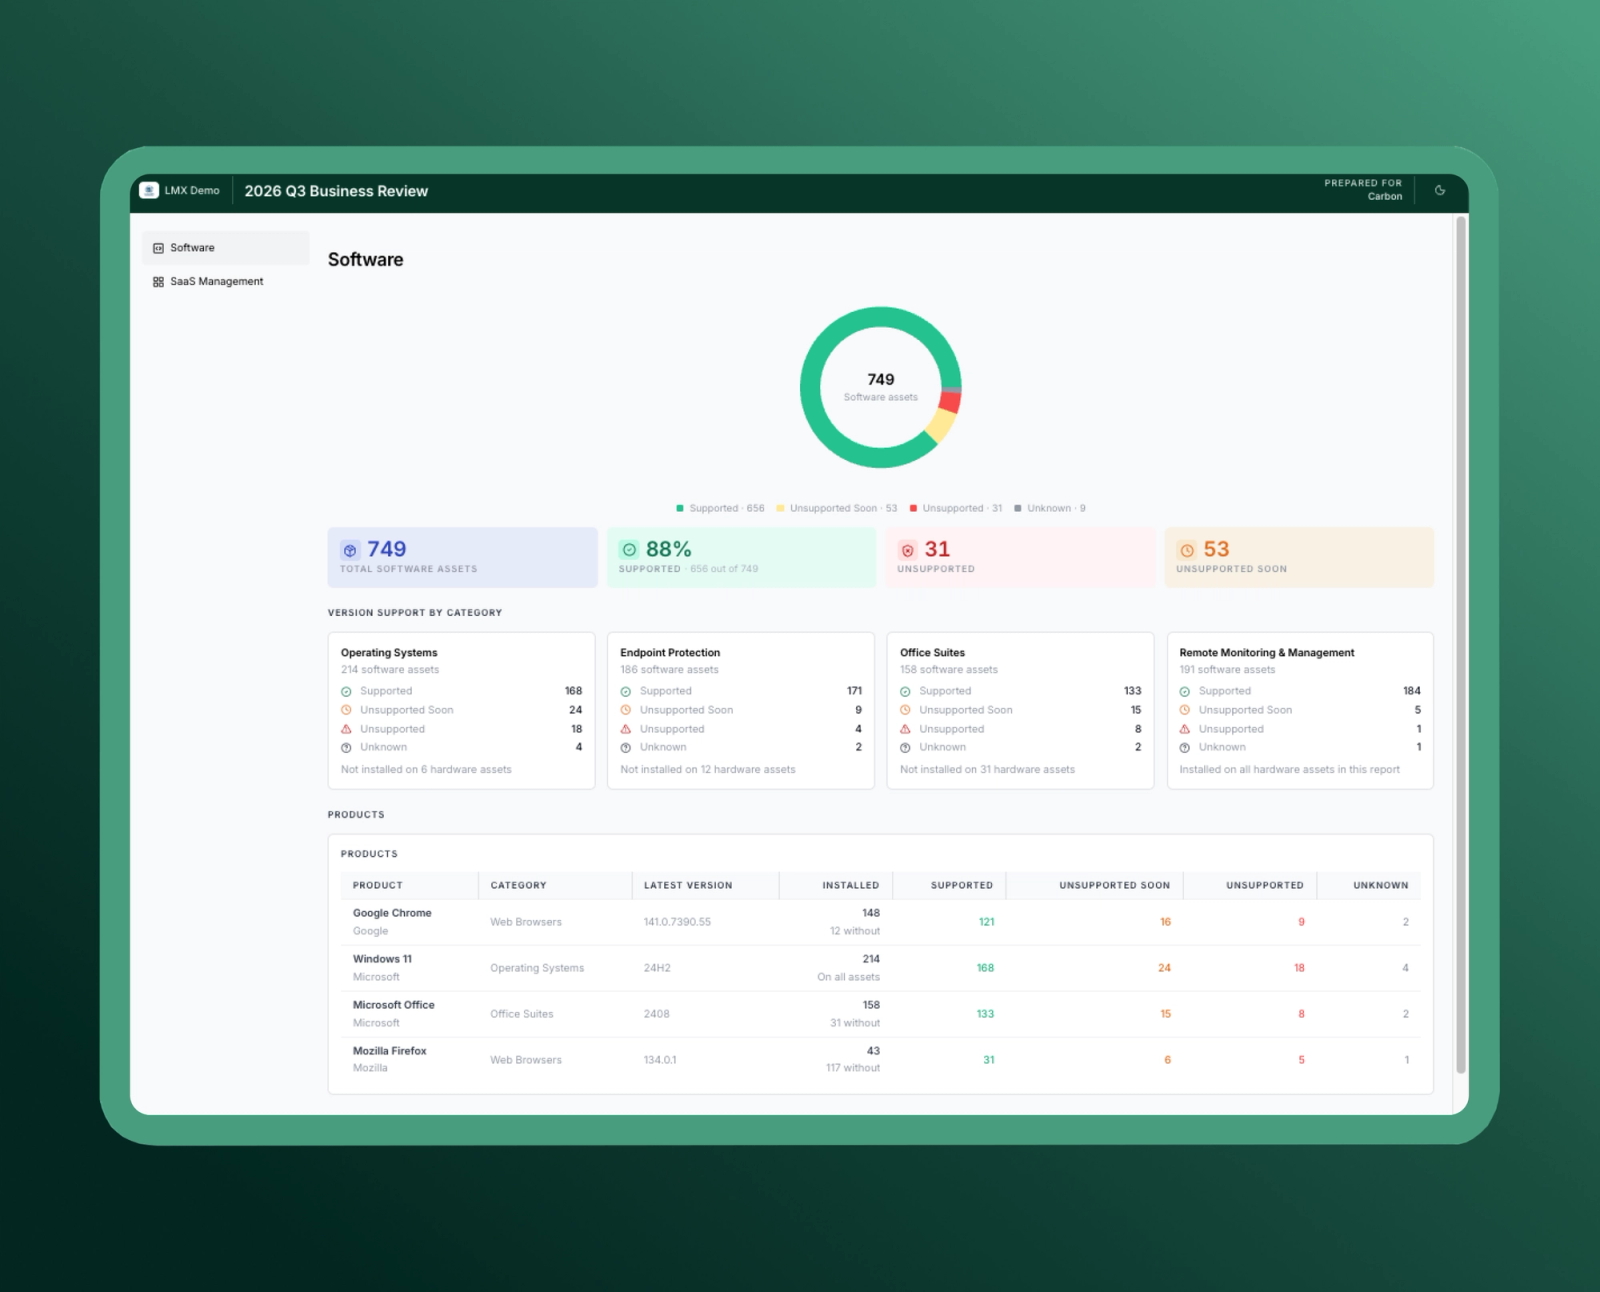Click the yellow Unsupported Soon legend swatch
The width and height of the screenshot is (1600, 1292).
780,508
